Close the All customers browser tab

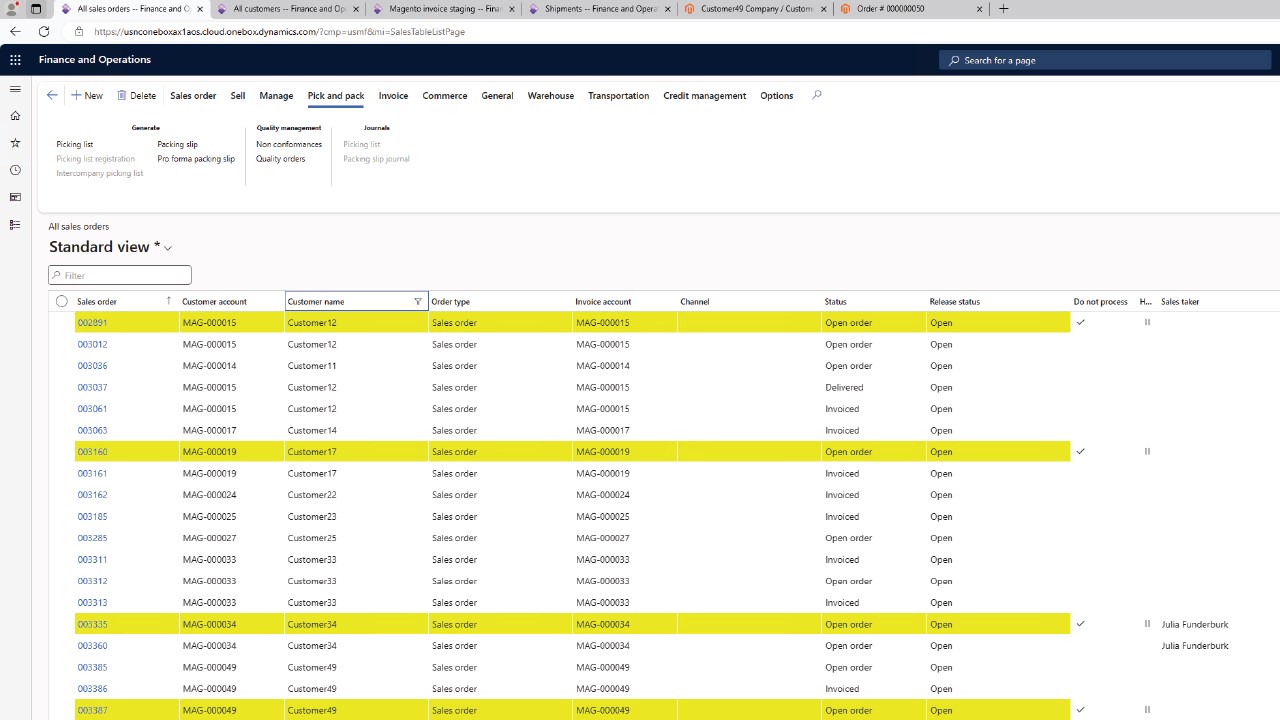(x=355, y=9)
